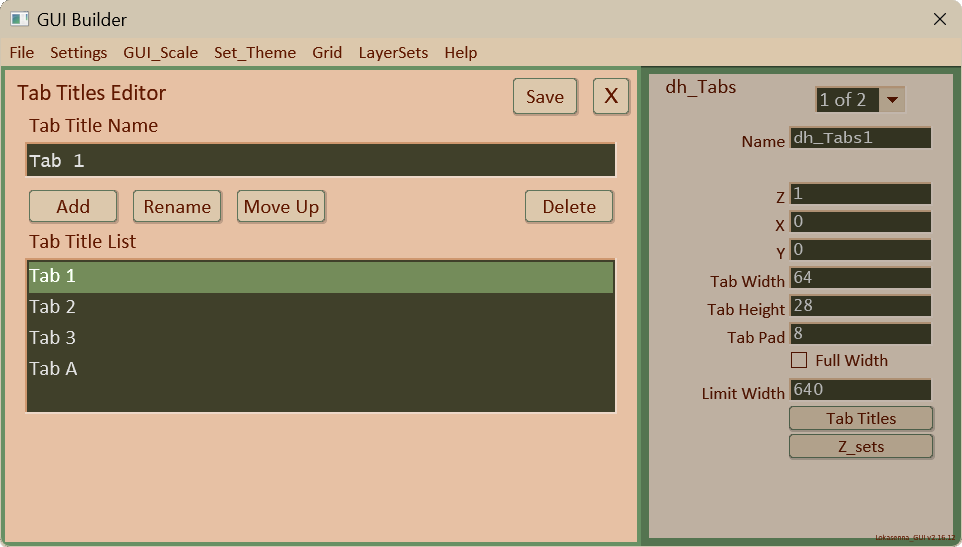Screen dimensions: 962x547
Task: Click the Save button
Action: tap(545, 96)
